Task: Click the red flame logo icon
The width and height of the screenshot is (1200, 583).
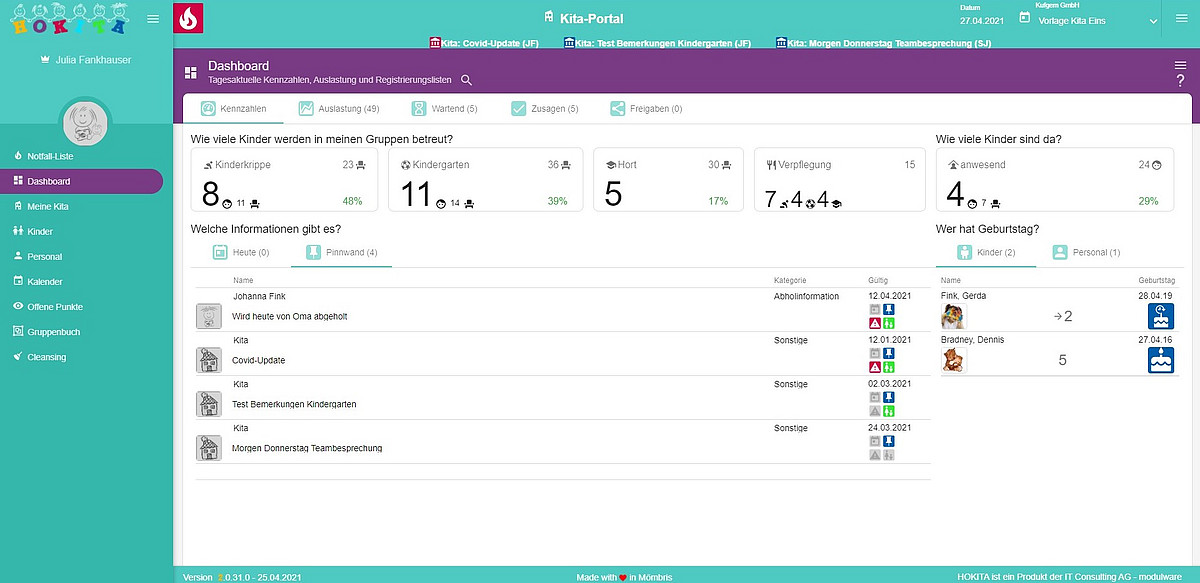Action: pyautogui.click(x=187, y=18)
